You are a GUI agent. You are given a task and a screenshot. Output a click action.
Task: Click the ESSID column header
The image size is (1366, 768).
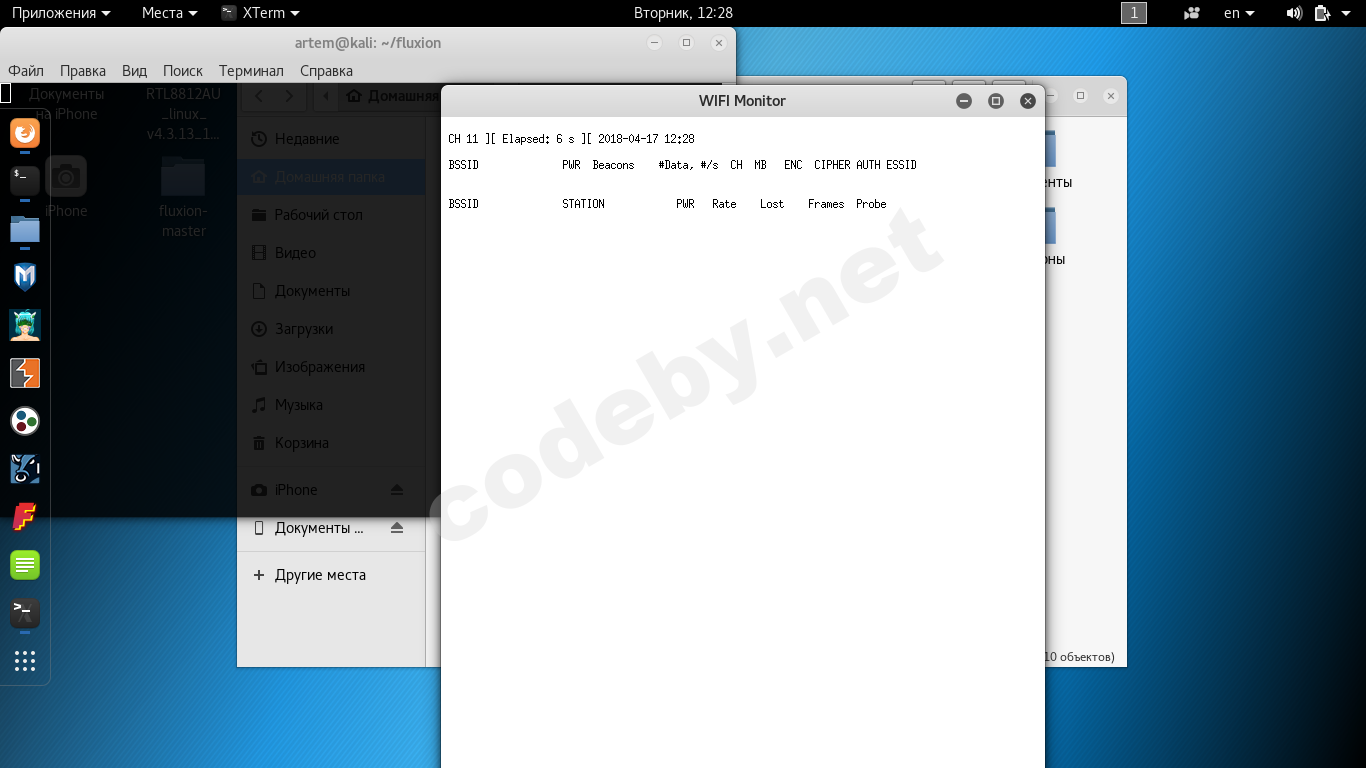pos(901,165)
